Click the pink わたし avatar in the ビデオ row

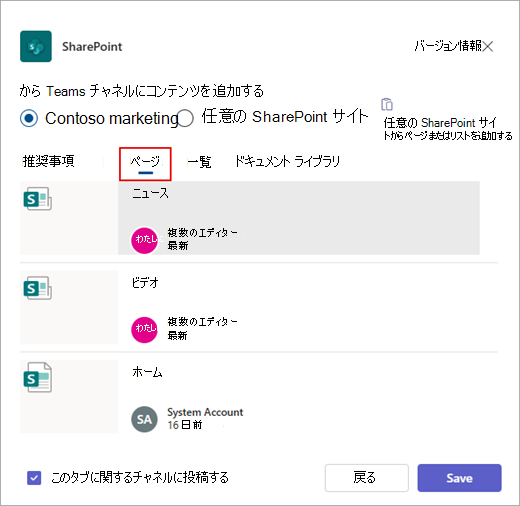pyautogui.click(x=144, y=330)
